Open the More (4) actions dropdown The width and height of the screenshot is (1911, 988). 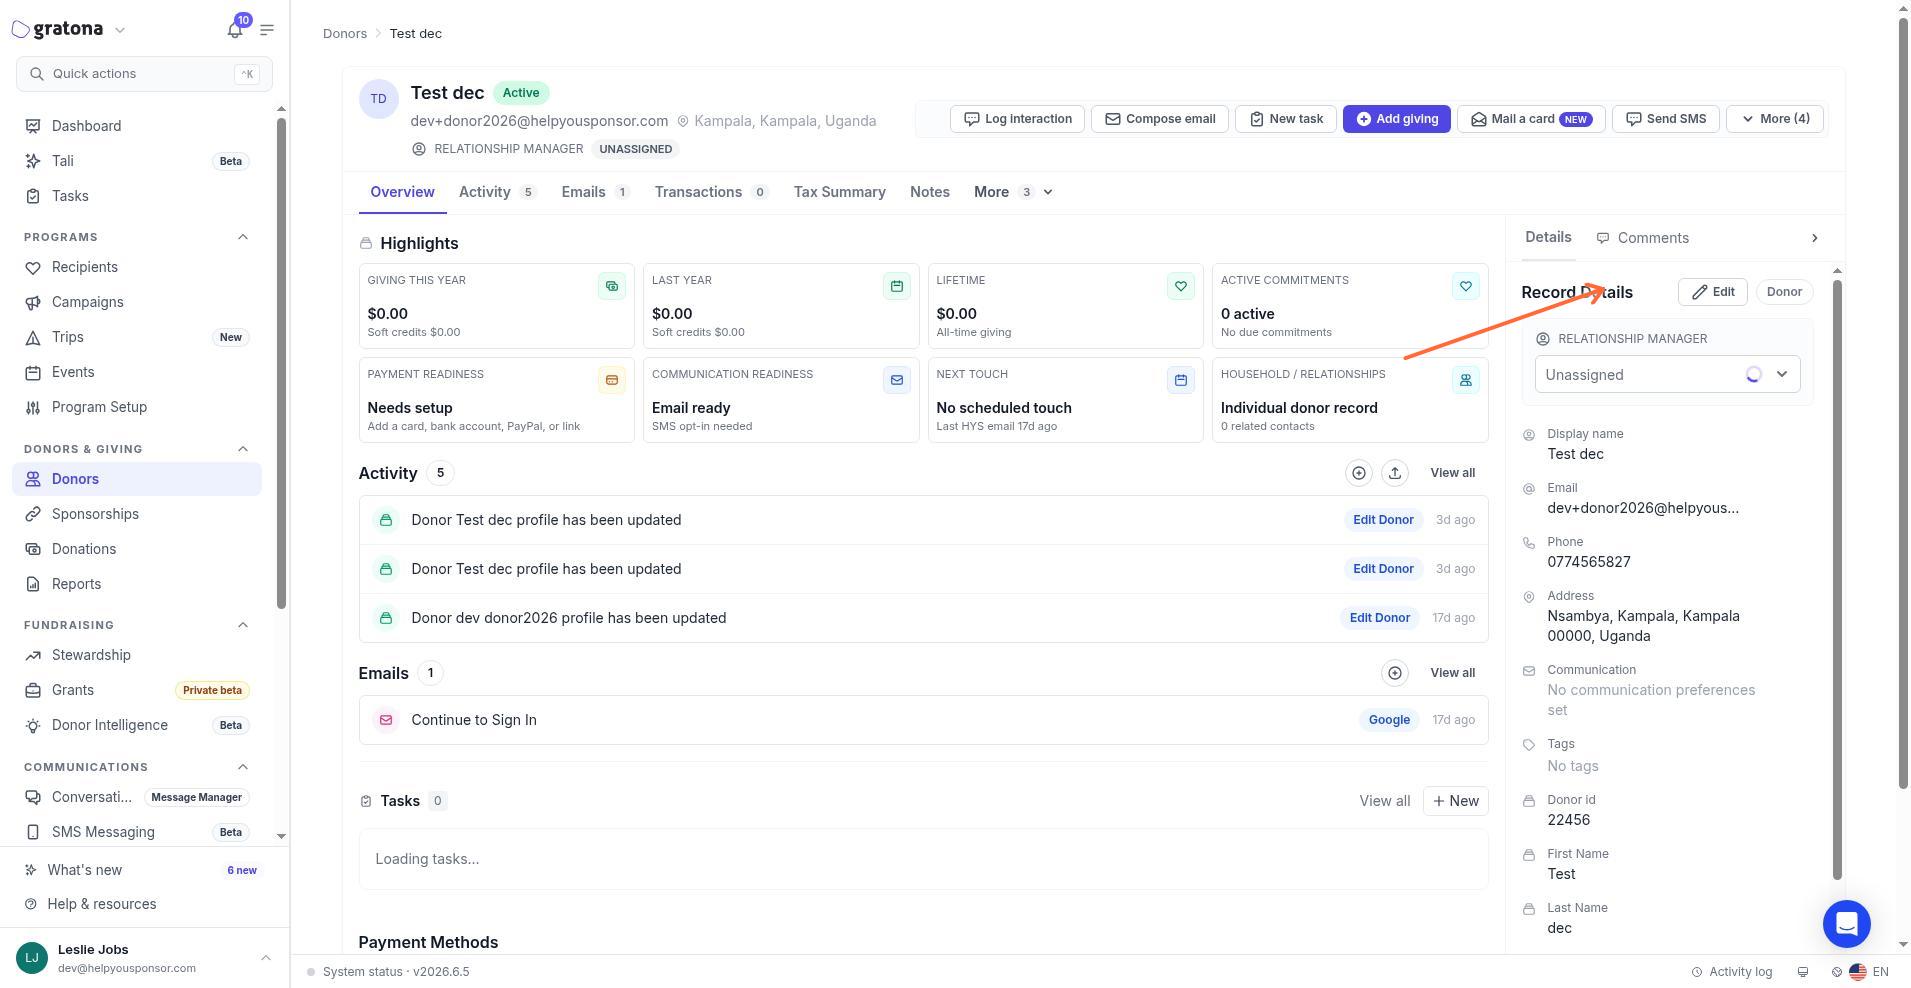1775,119
